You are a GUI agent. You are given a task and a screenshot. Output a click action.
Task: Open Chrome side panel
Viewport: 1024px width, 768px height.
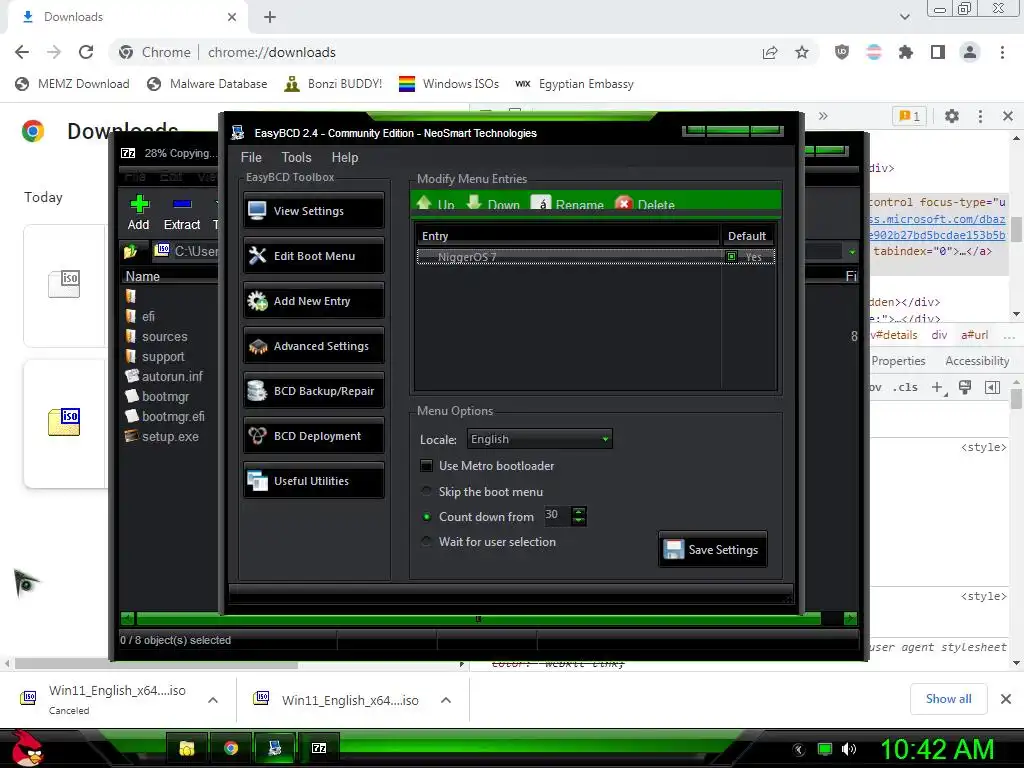(938, 52)
